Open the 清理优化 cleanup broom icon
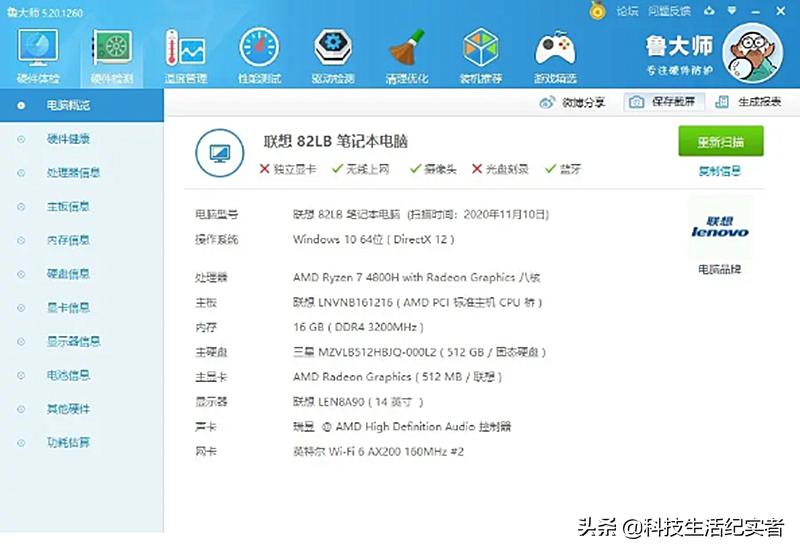800x553 pixels. coord(407,48)
